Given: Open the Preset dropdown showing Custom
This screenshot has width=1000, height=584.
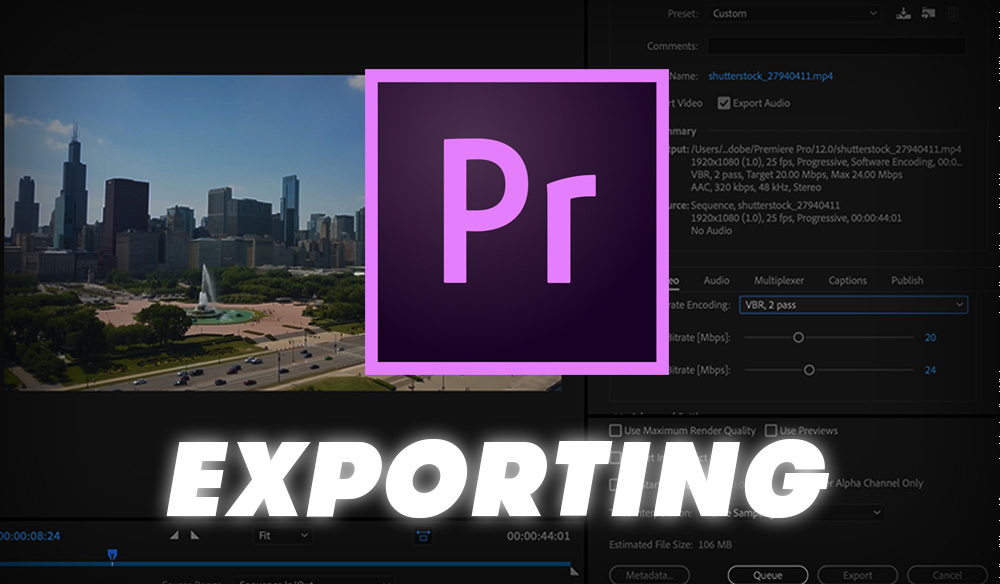Looking at the screenshot, I should [795, 13].
